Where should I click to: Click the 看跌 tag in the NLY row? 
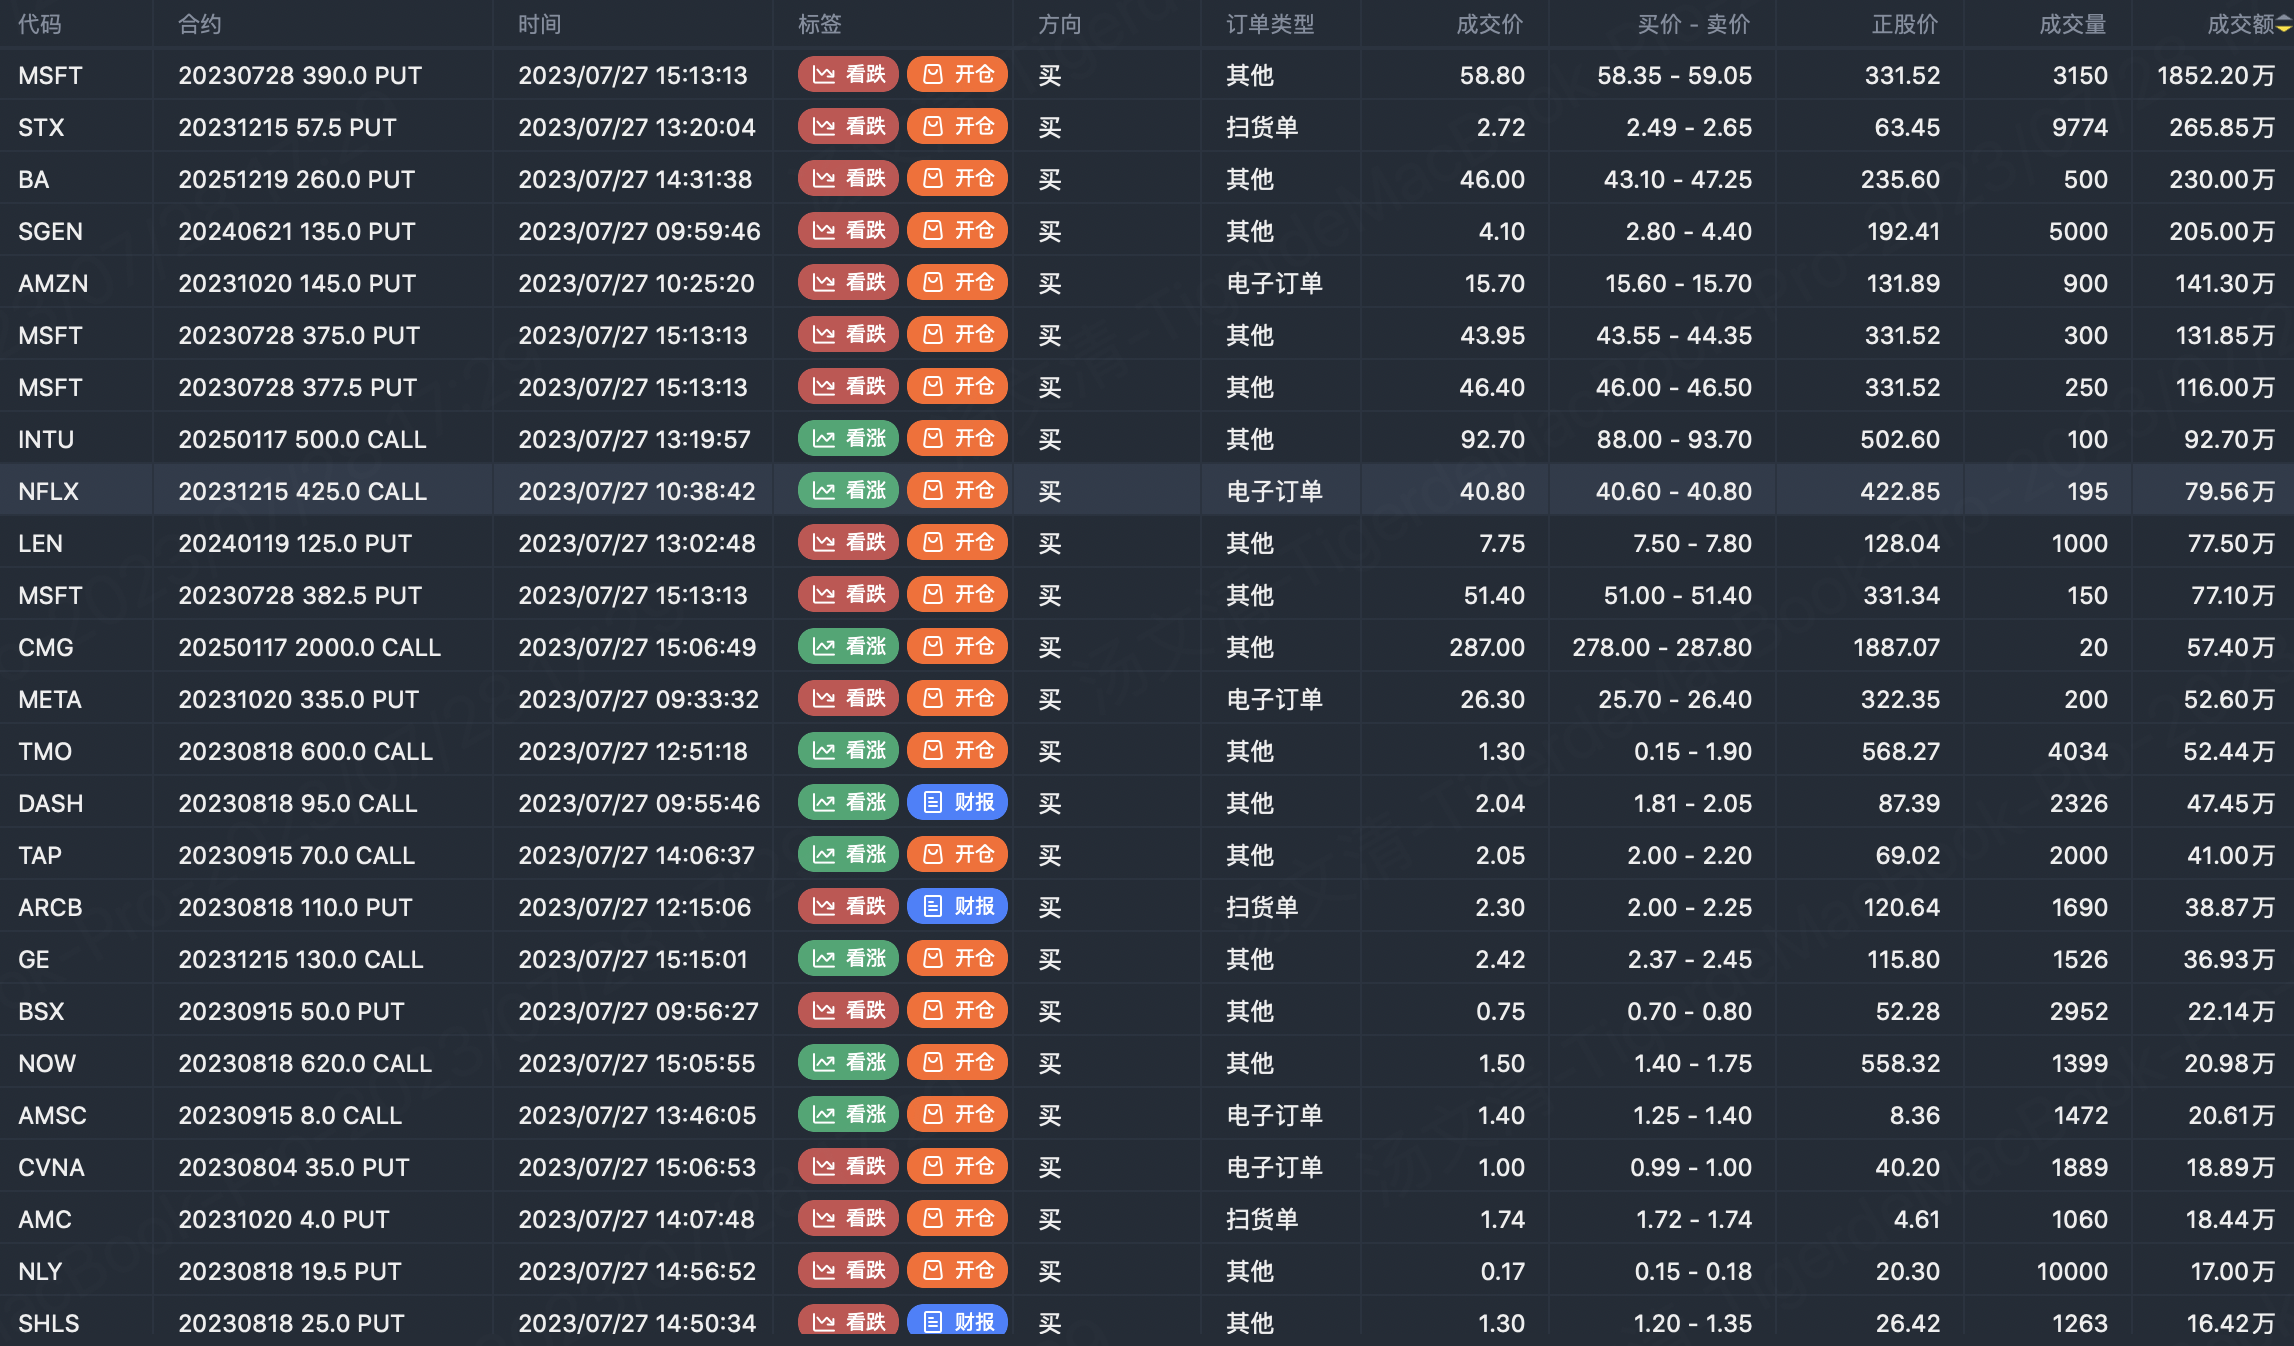(849, 1271)
